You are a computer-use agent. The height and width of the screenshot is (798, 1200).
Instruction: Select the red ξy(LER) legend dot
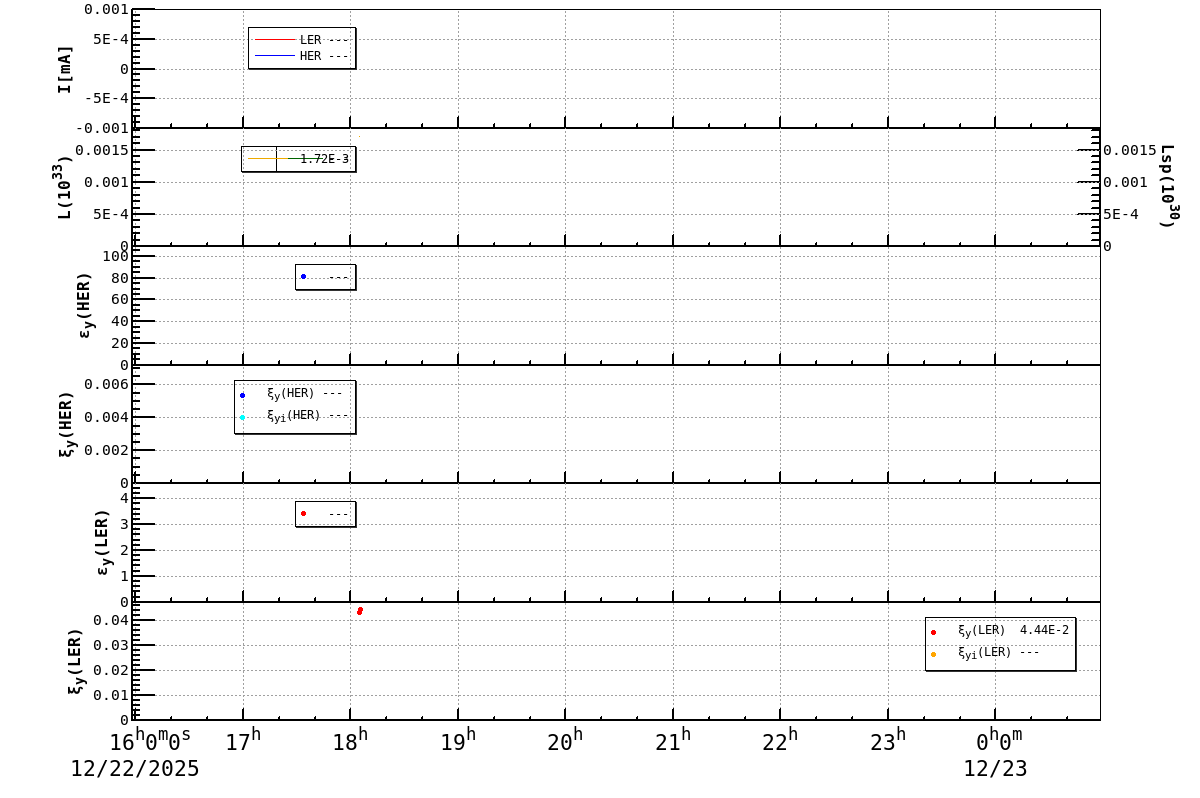(x=933, y=632)
